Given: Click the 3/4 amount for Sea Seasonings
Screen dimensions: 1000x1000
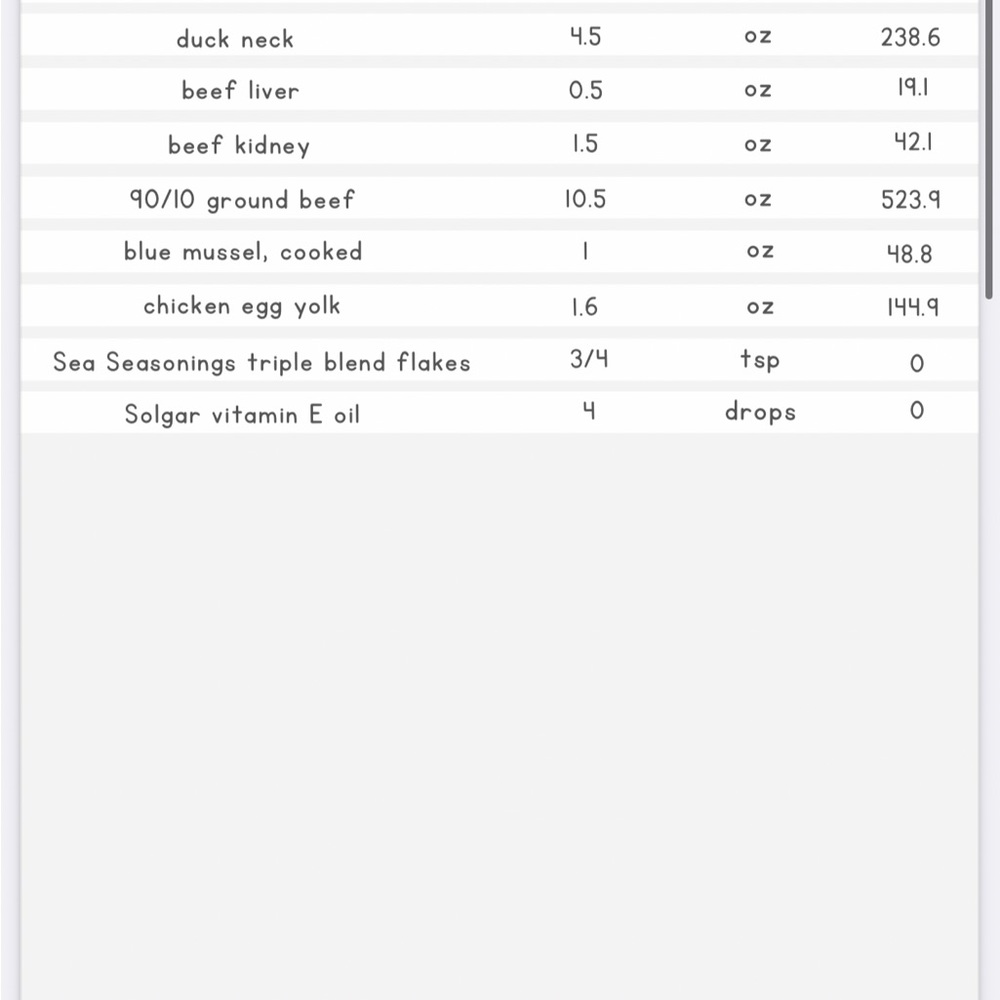Looking at the screenshot, I should (x=589, y=359).
